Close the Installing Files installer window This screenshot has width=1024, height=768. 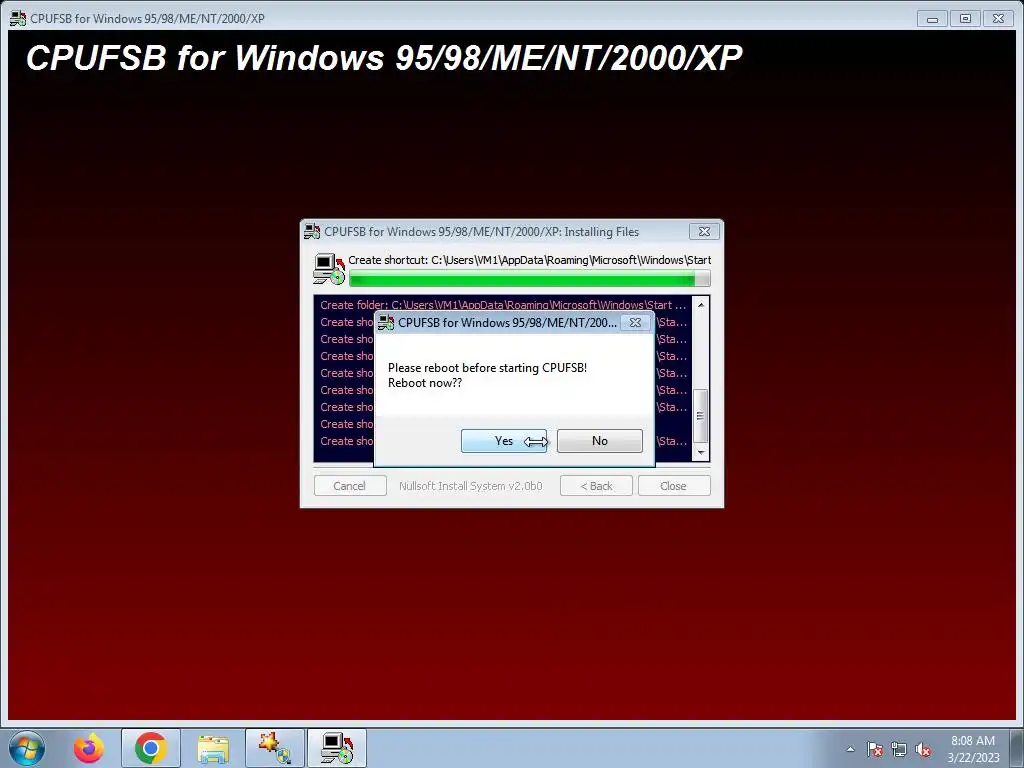pyautogui.click(x=704, y=231)
